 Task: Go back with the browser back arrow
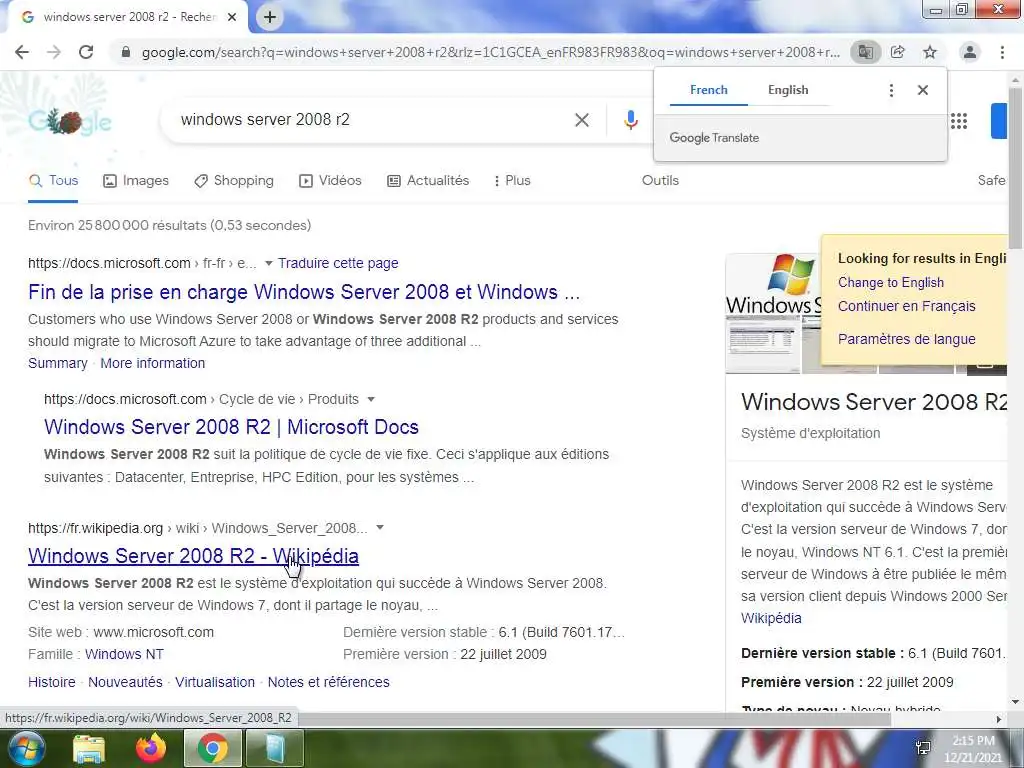[22, 52]
